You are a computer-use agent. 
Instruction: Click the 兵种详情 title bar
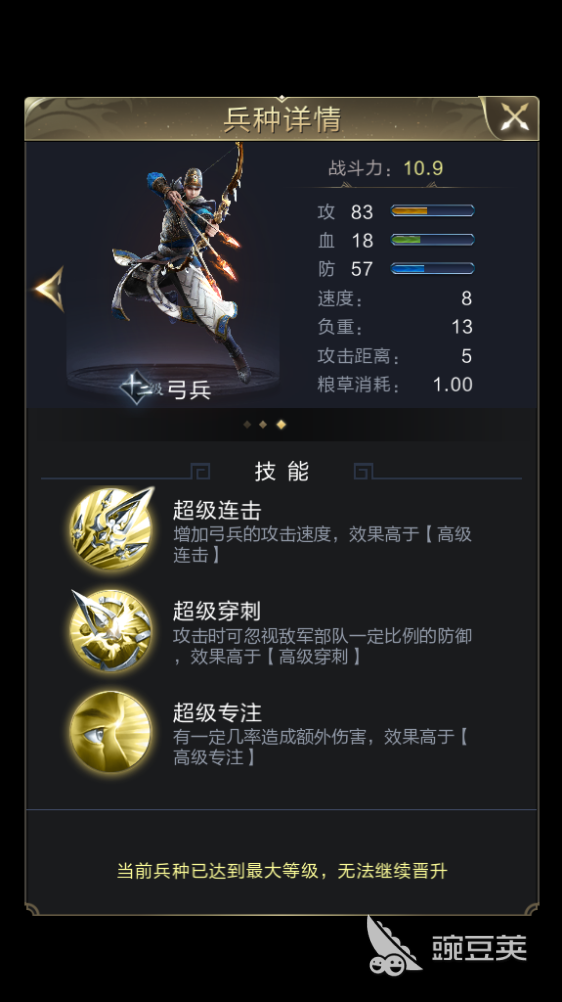[x=282, y=119]
